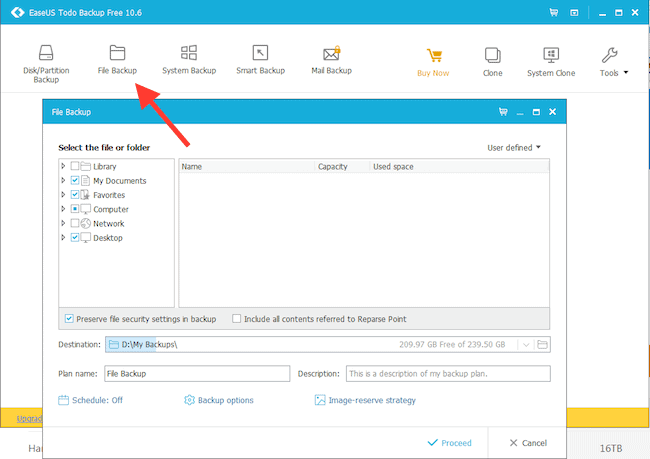Open Backup options link

point(226,400)
